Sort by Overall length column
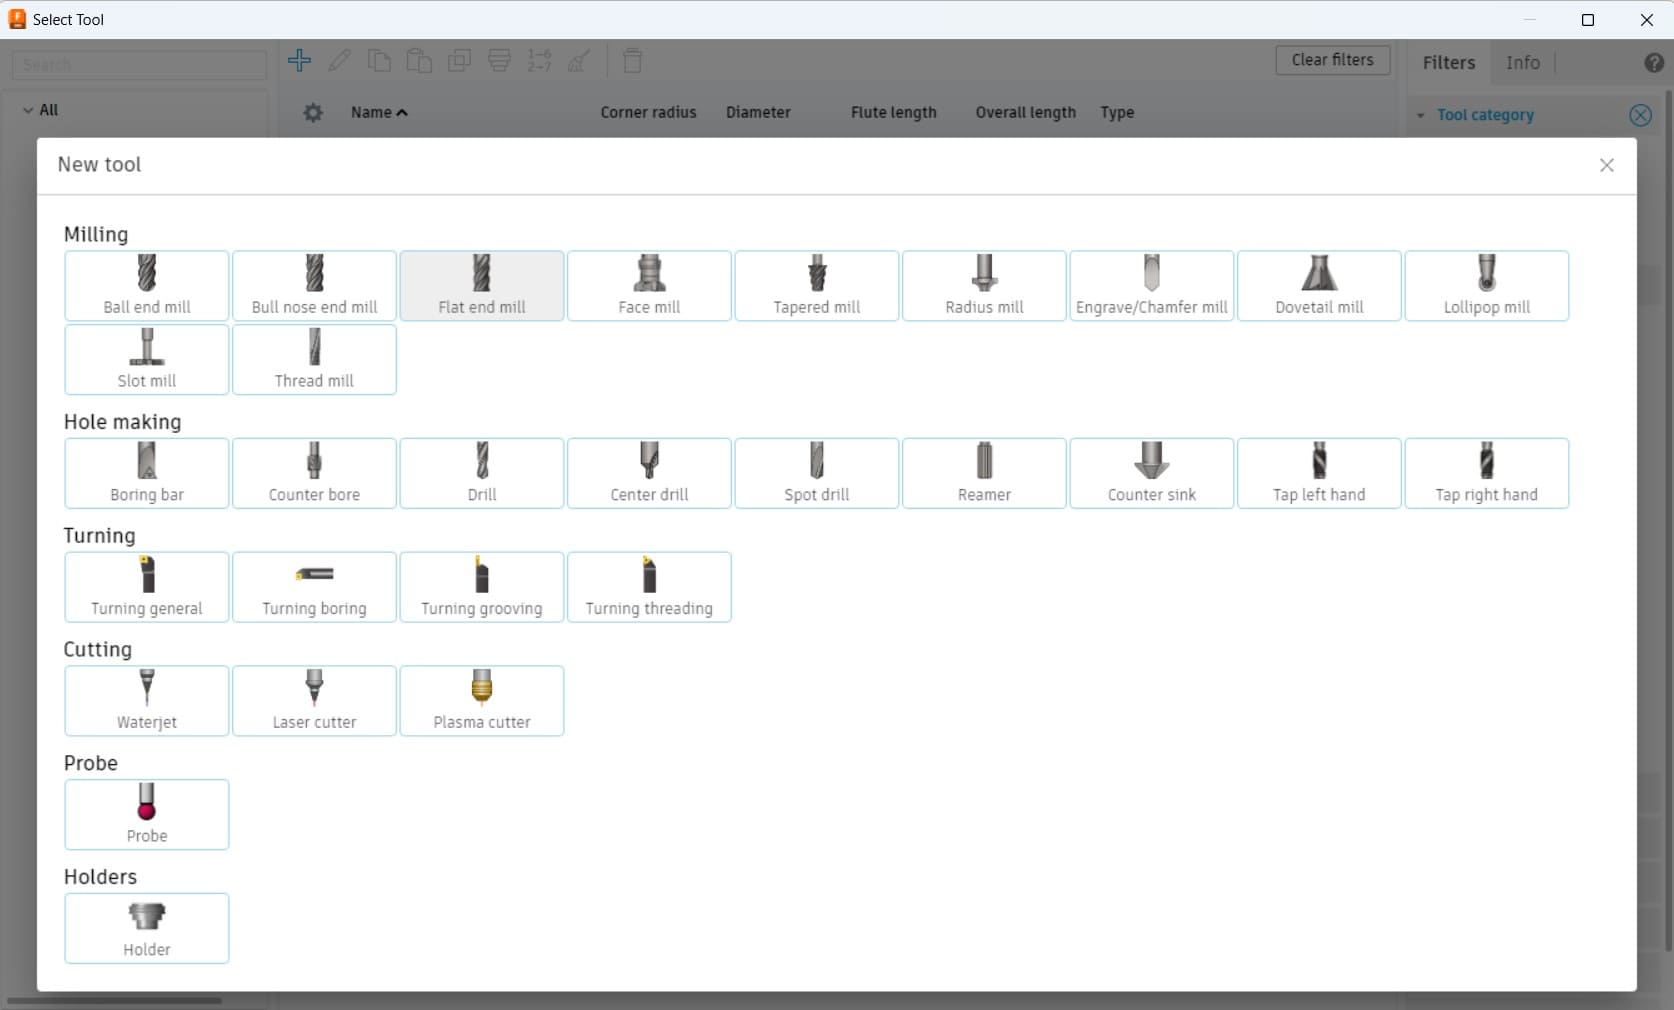 click(1026, 112)
